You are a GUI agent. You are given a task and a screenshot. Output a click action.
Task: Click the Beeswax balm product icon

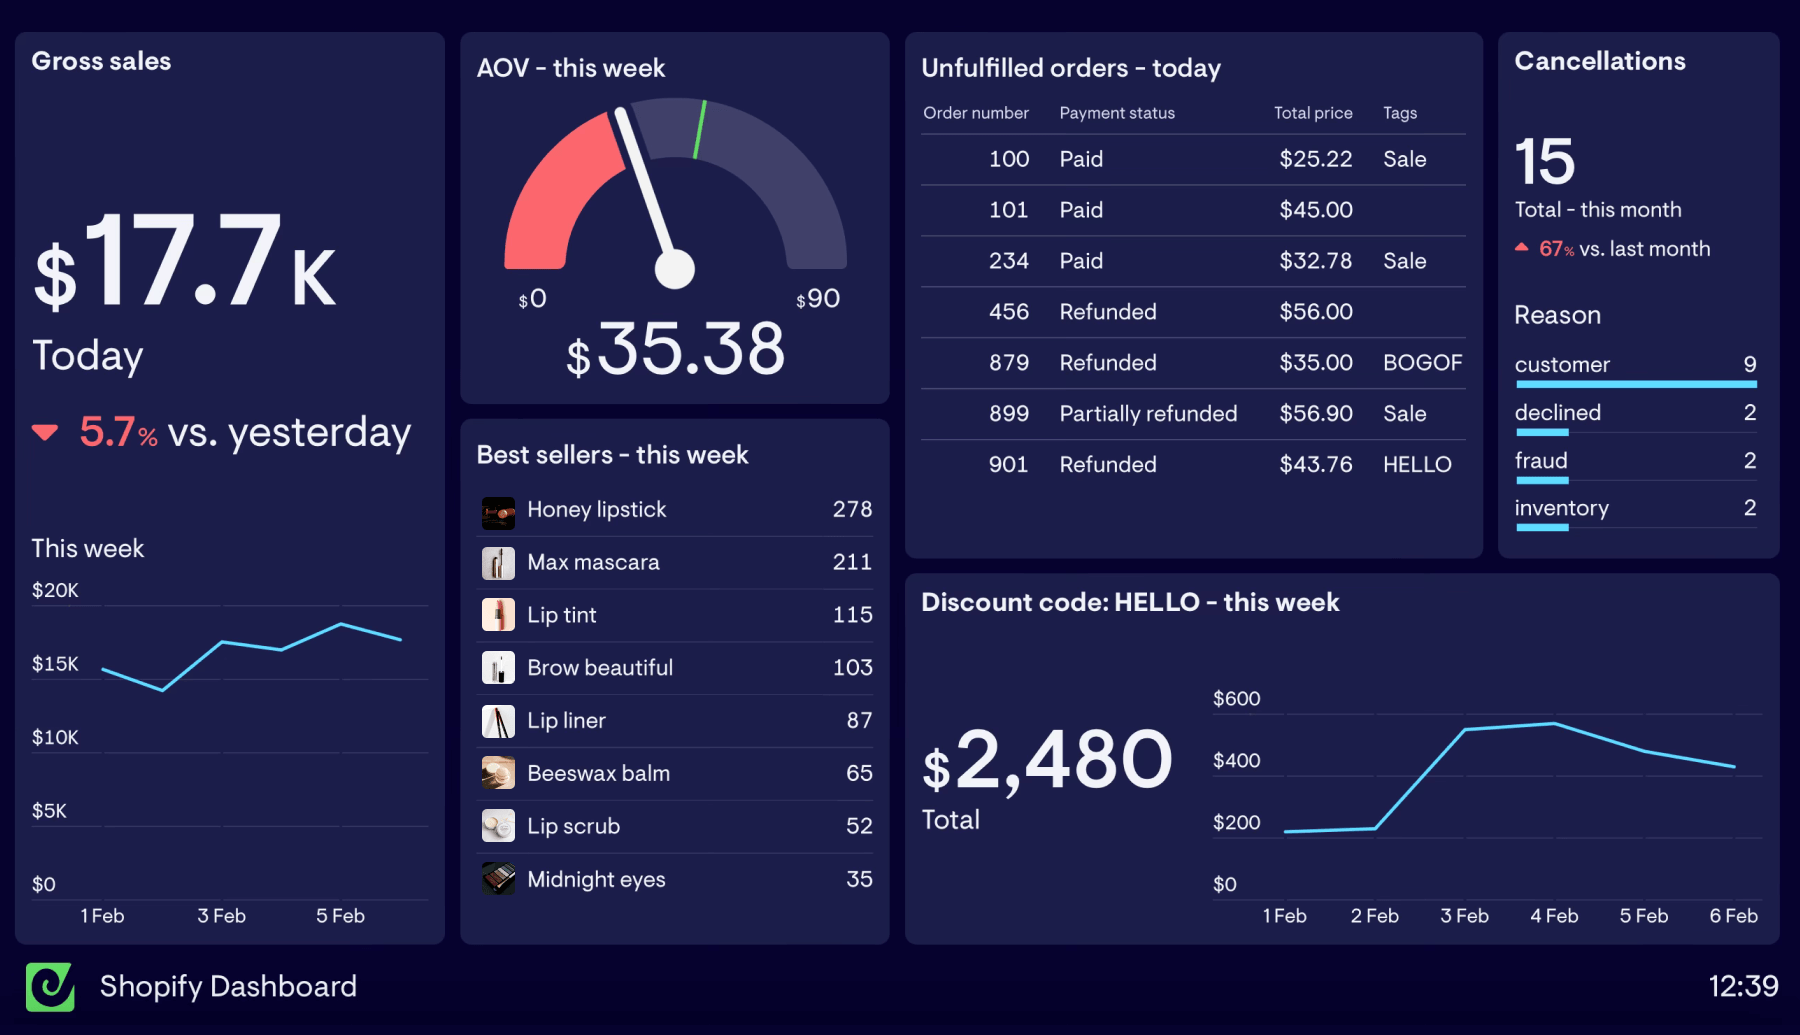[498, 773]
